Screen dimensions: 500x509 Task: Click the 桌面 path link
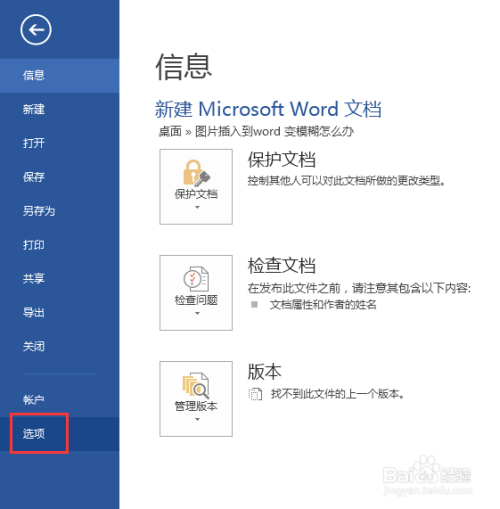click(170, 131)
